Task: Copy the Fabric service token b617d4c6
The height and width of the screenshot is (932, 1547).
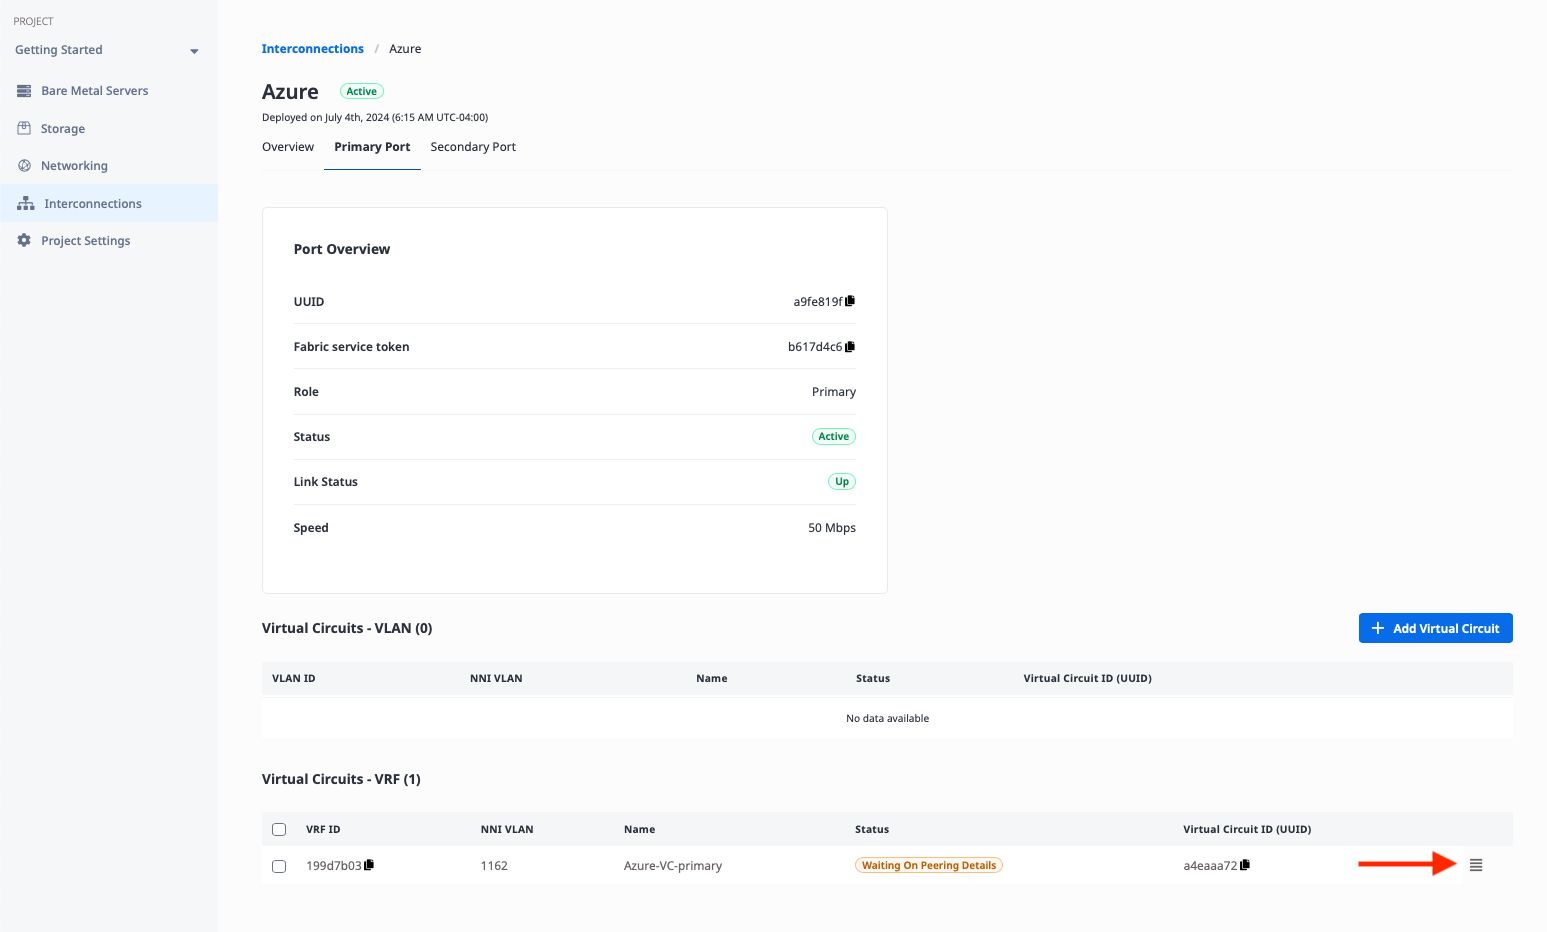Action: point(850,347)
